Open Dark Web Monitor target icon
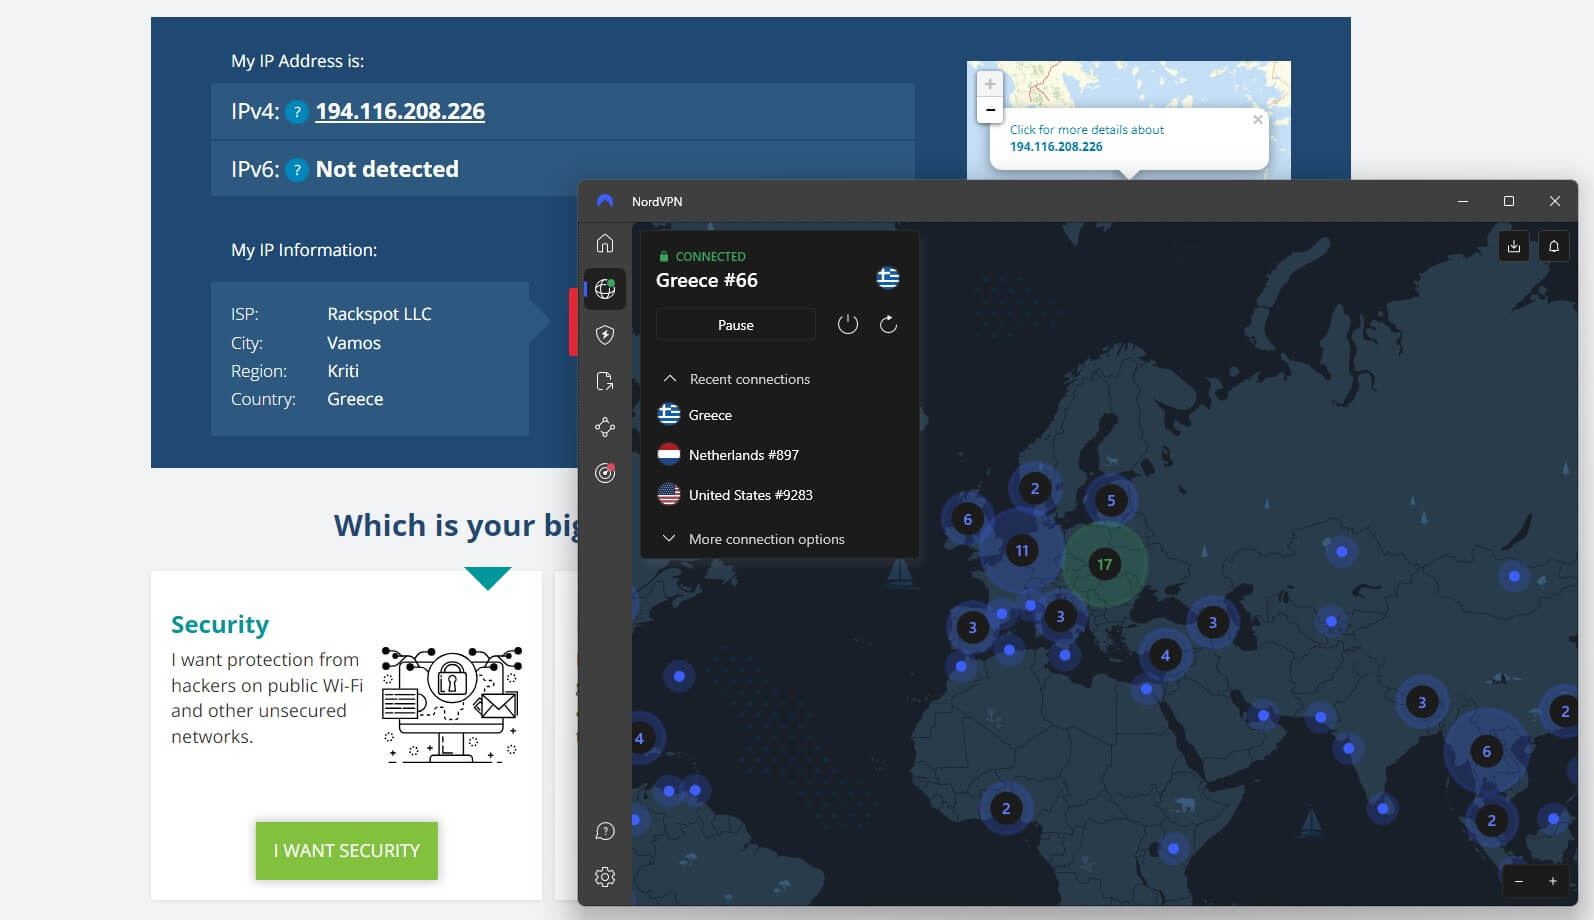This screenshot has width=1594, height=920. (x=605, y=473)
